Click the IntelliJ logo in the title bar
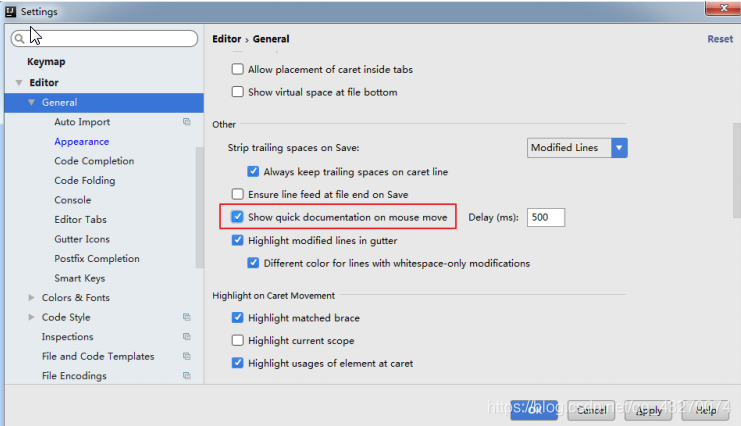Image resolution: width=741 pixels, height=426 pixels. pos(10,11)
